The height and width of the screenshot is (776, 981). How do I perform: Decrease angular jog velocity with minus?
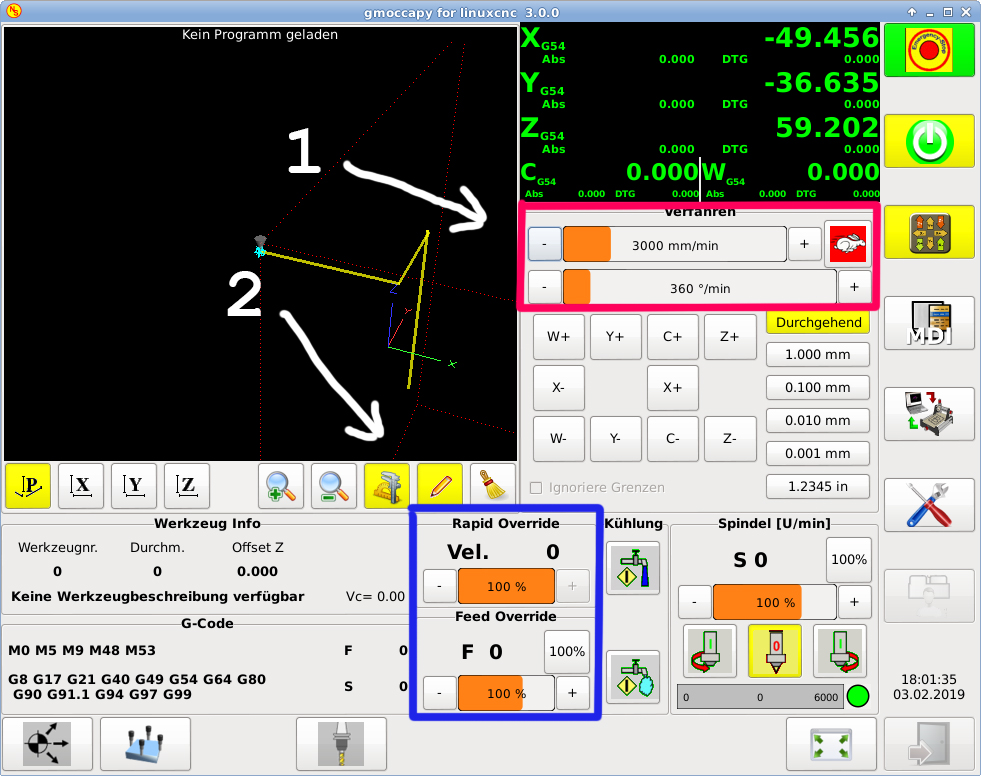tap(544, 287)
